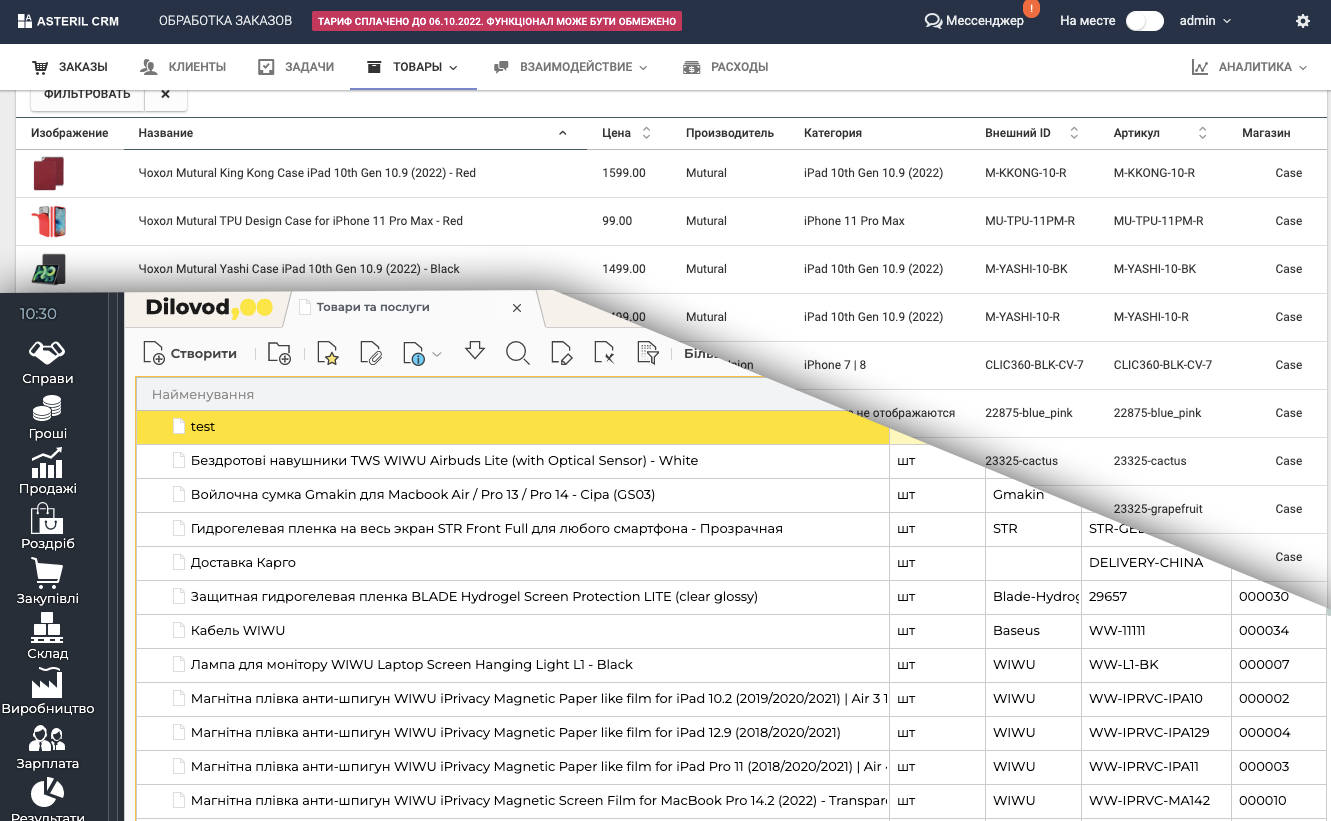Click Створити in the Dilovod toolbar
Screen dimensions: 1331x821
190,353
